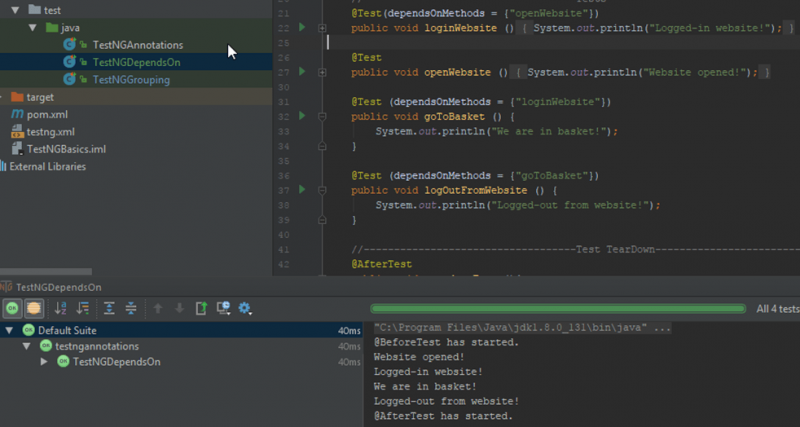Click the Export Test Results icon

(x=201, y=308)
